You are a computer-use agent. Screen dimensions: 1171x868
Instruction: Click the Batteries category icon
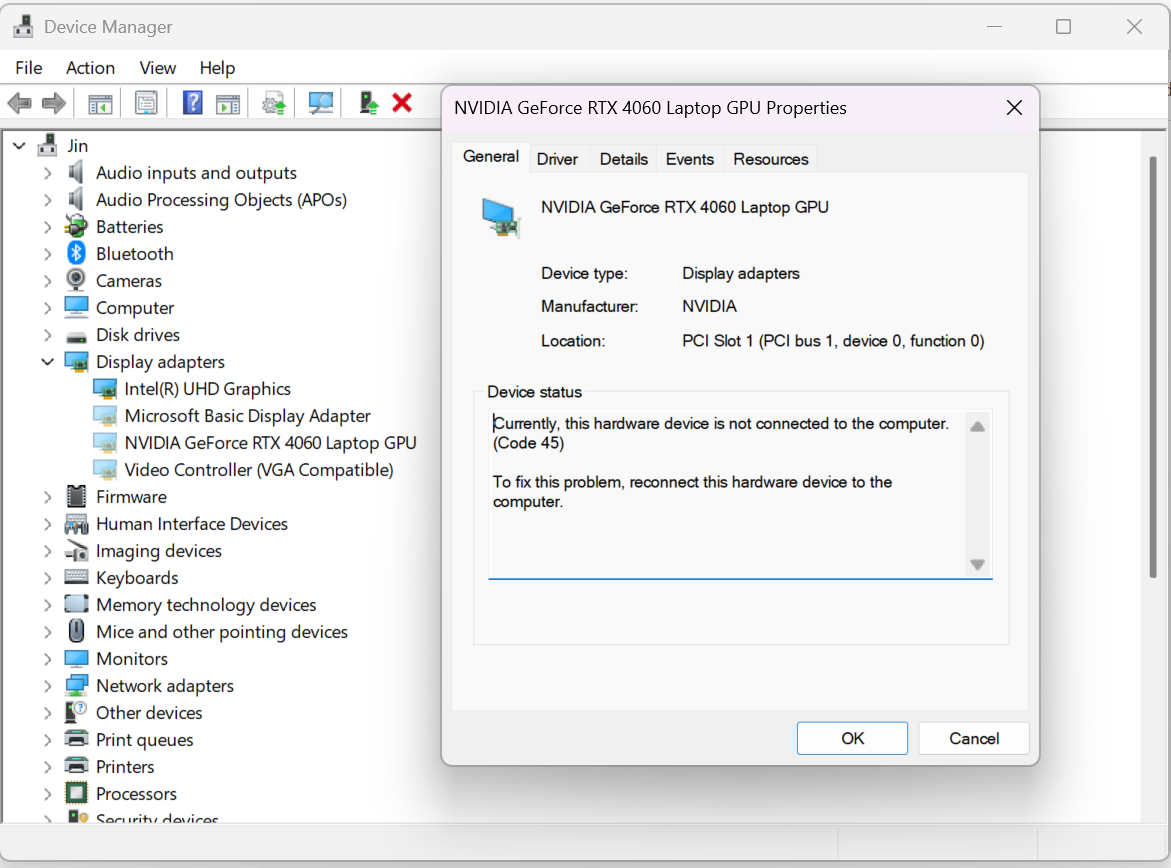76,226
